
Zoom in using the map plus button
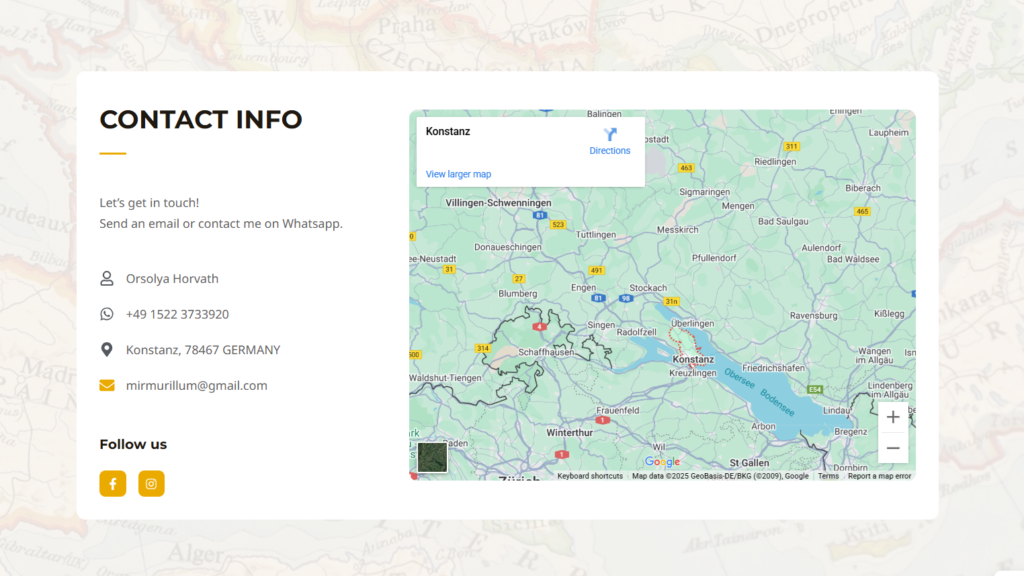(892, 417)
